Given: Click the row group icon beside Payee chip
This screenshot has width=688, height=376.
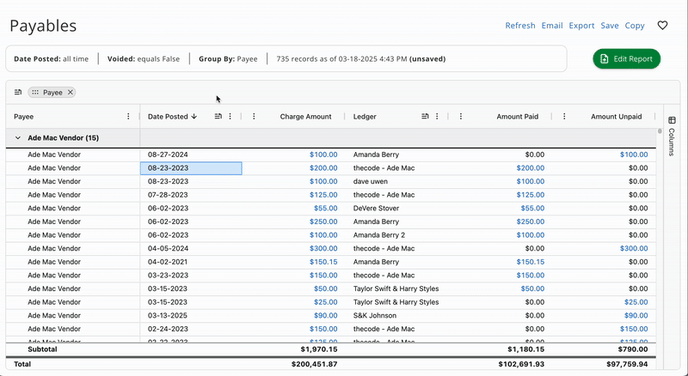Looking at the screenshot, I should pyautogui.click(x=18, y=92).
